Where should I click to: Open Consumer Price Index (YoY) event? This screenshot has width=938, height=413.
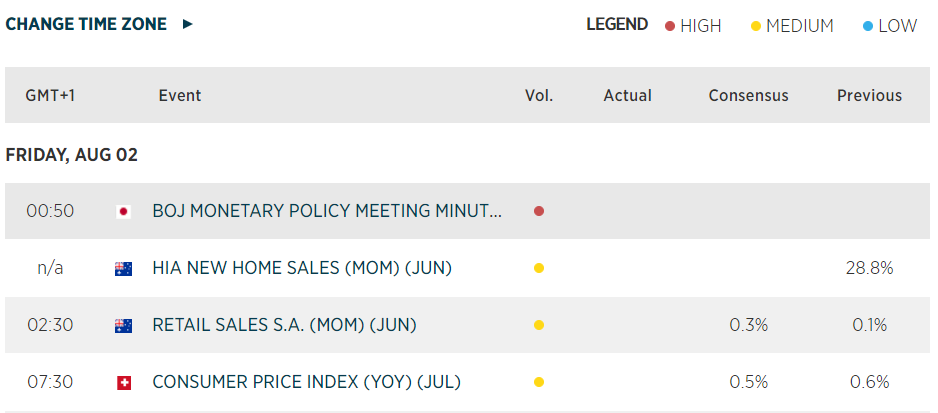pos(306,382)
